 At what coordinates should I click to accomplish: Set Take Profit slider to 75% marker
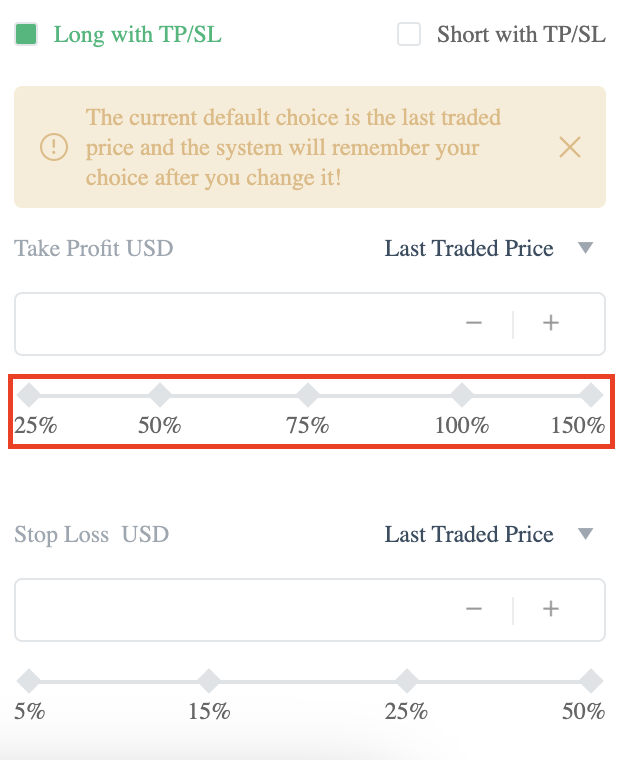308,395
